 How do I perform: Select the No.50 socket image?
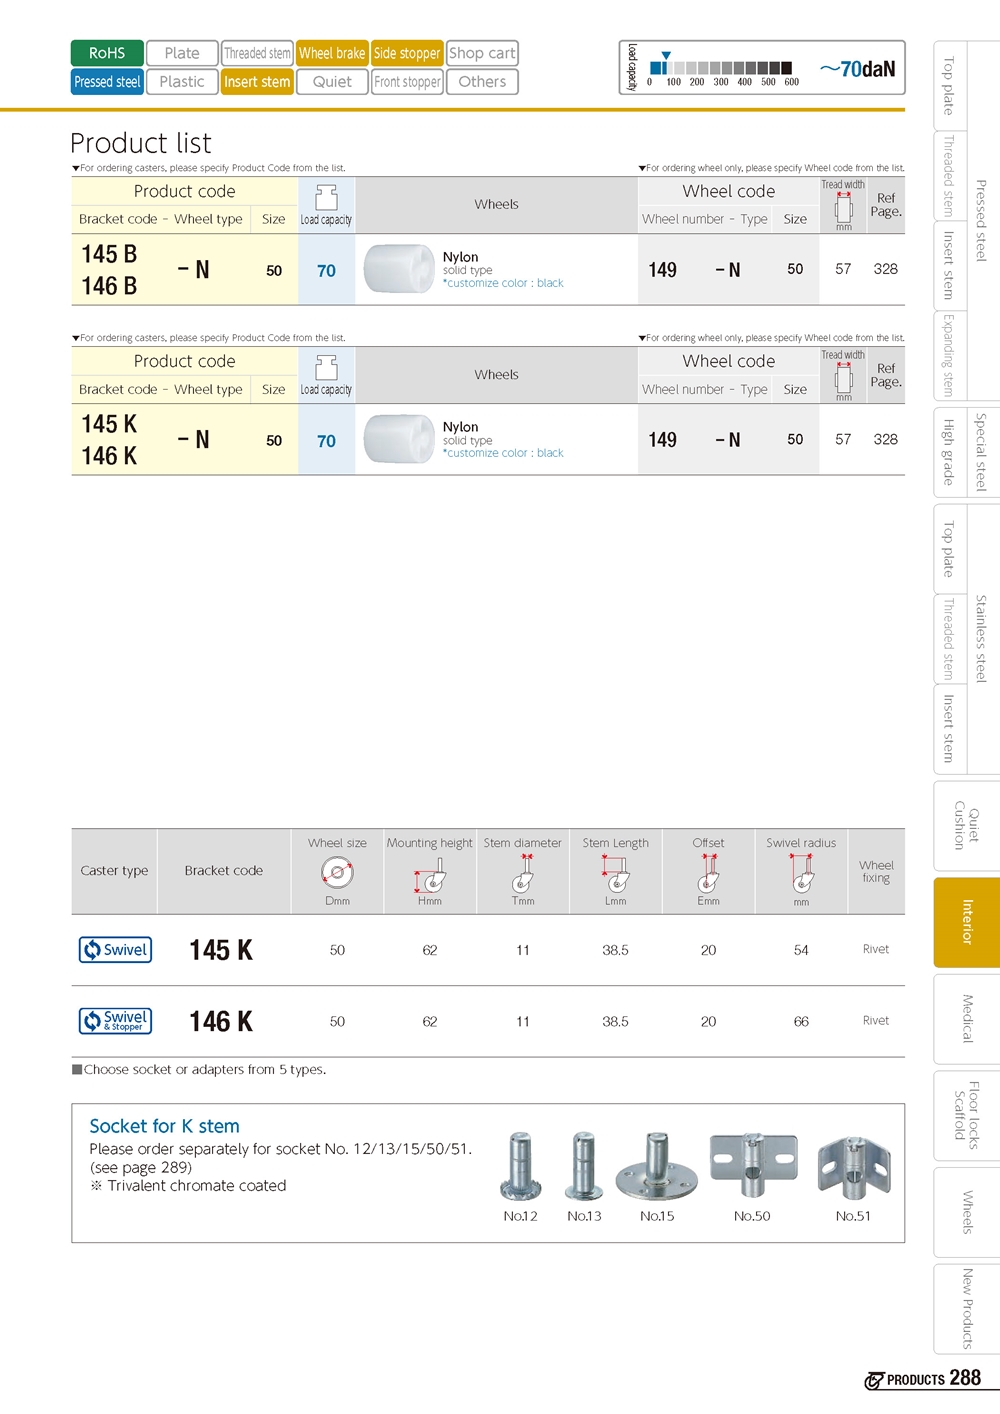753,1165
